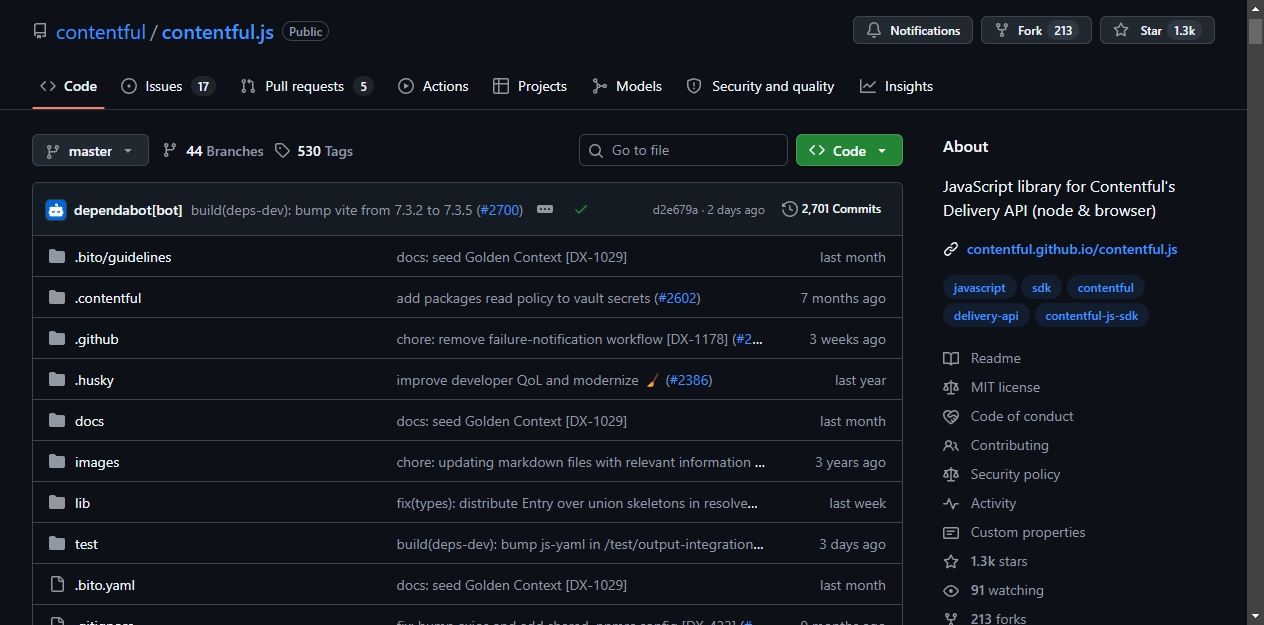Viewport: 1264px width, 625px height.
Task: Select the contentful topic tag
Action: tap(1106, 288)
